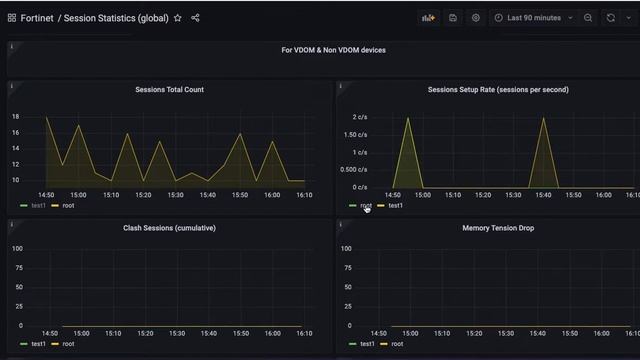Toggle test1 series in Sessions Setup Rate legend
The width and height of the screenshot is (640, 360).
395,206
